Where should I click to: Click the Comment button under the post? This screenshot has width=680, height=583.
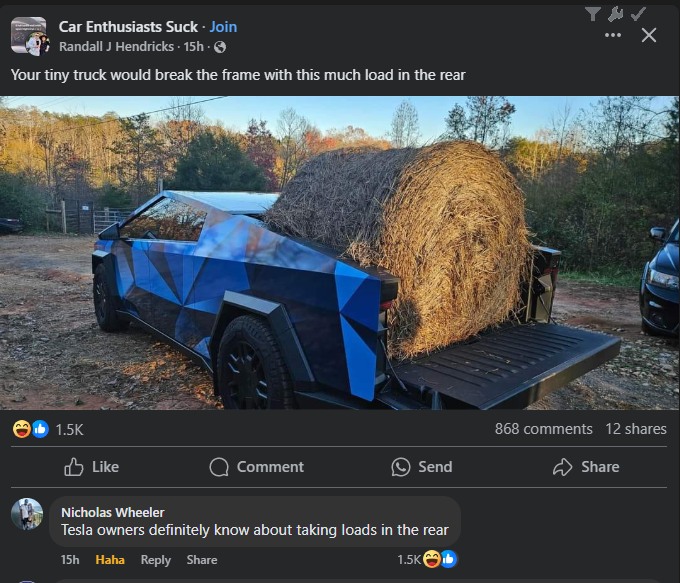click(x=256, y=467)
